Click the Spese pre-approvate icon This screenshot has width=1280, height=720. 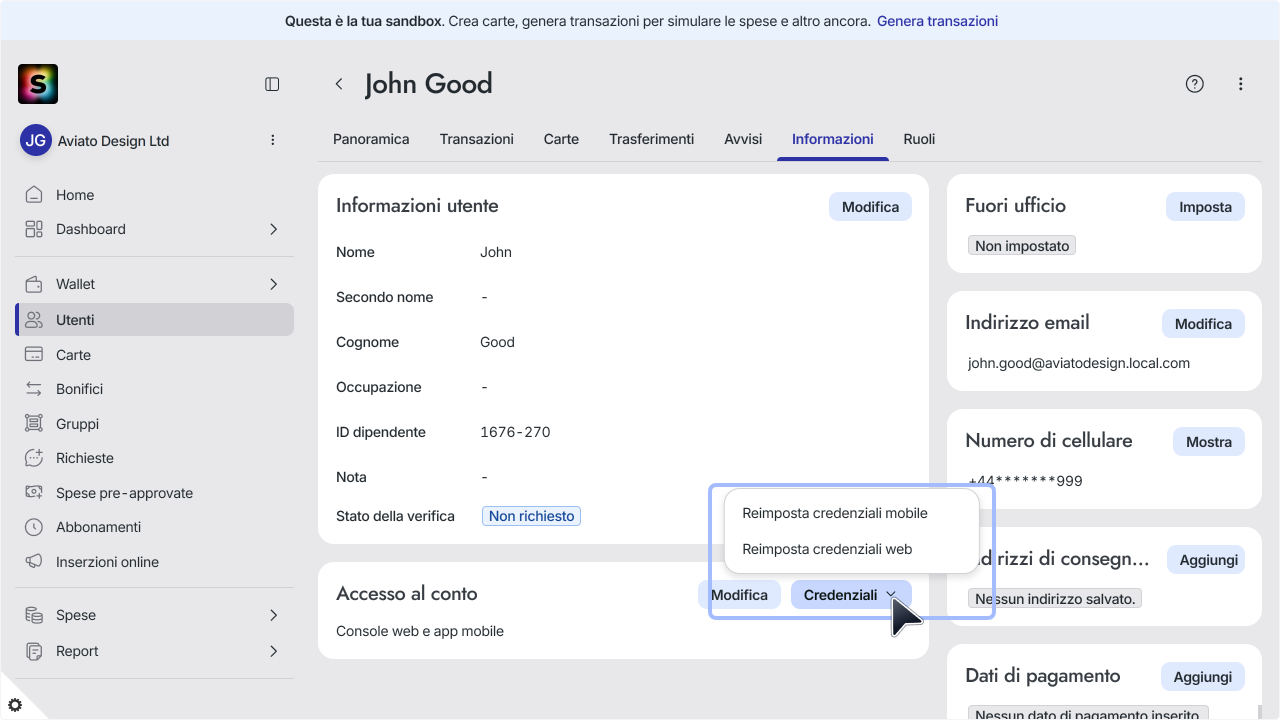click(x=34, y=493)
